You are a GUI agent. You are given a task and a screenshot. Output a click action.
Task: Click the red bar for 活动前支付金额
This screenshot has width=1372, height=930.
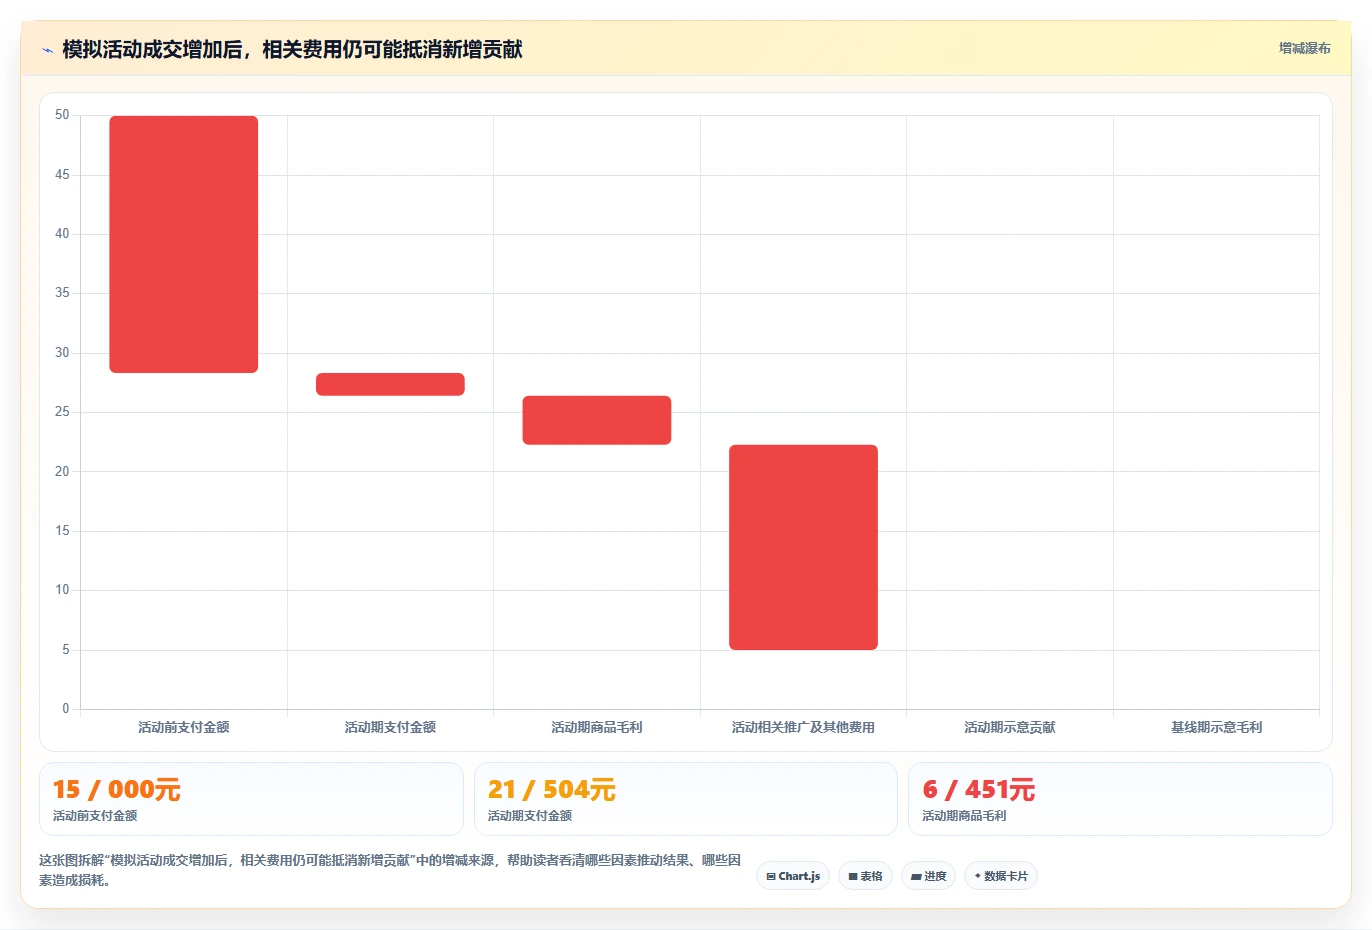pyautogui.click(x=184, y=244)
